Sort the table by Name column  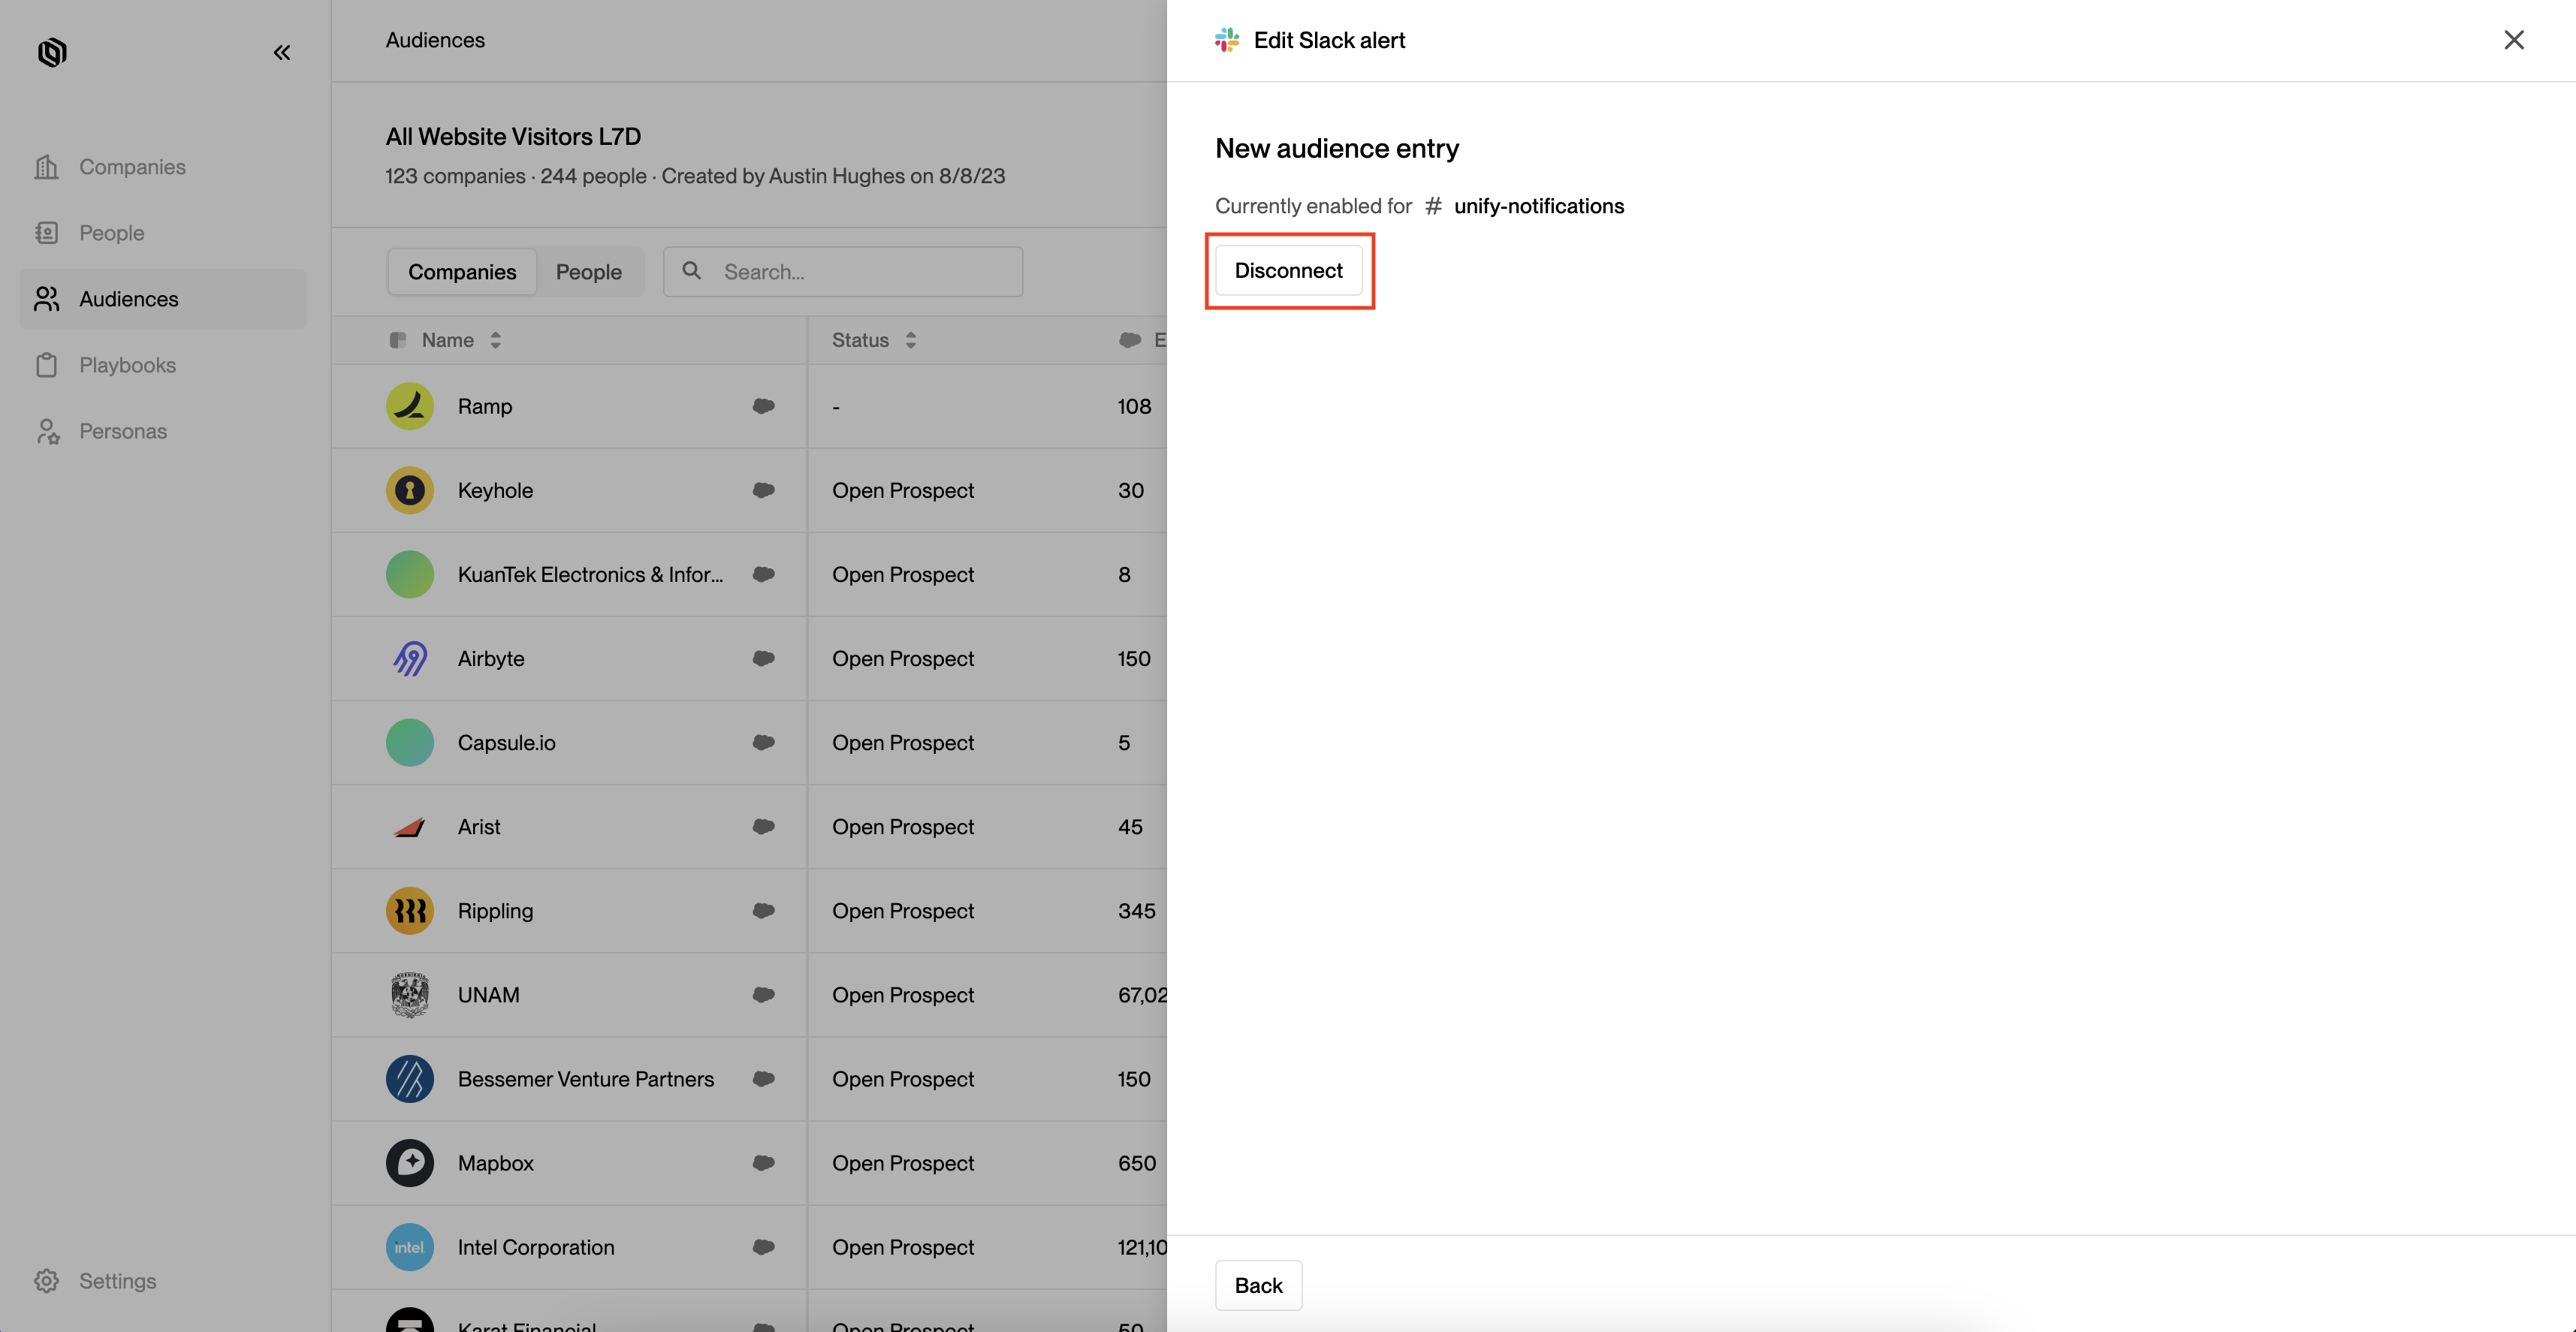tap(495, 340)
